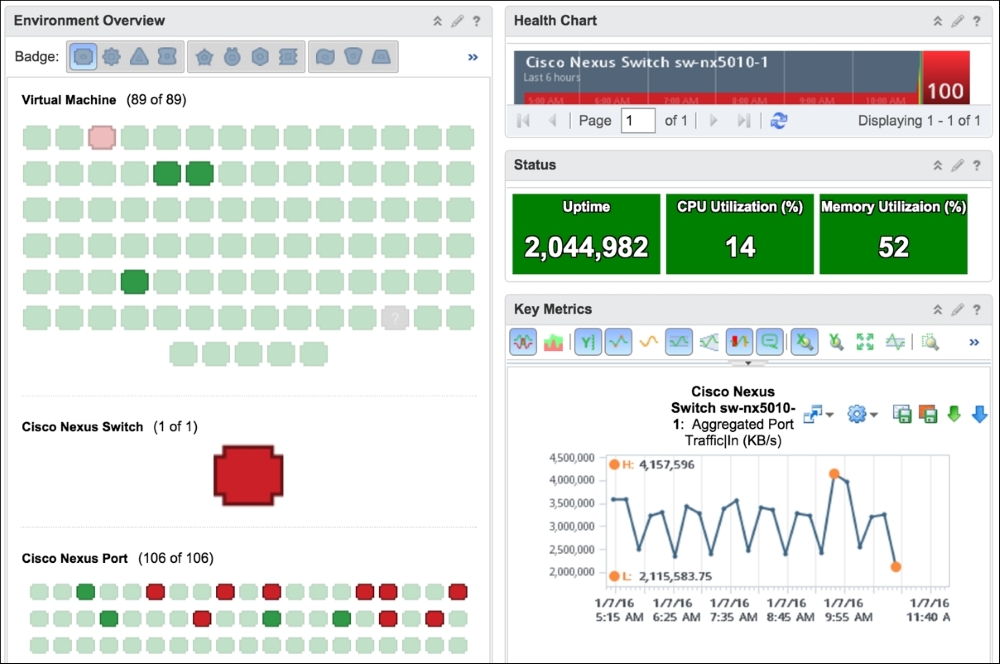Toggle zoom by X-axis icon
This screenshot has width=1000, height=664.
tap(805, 342)
